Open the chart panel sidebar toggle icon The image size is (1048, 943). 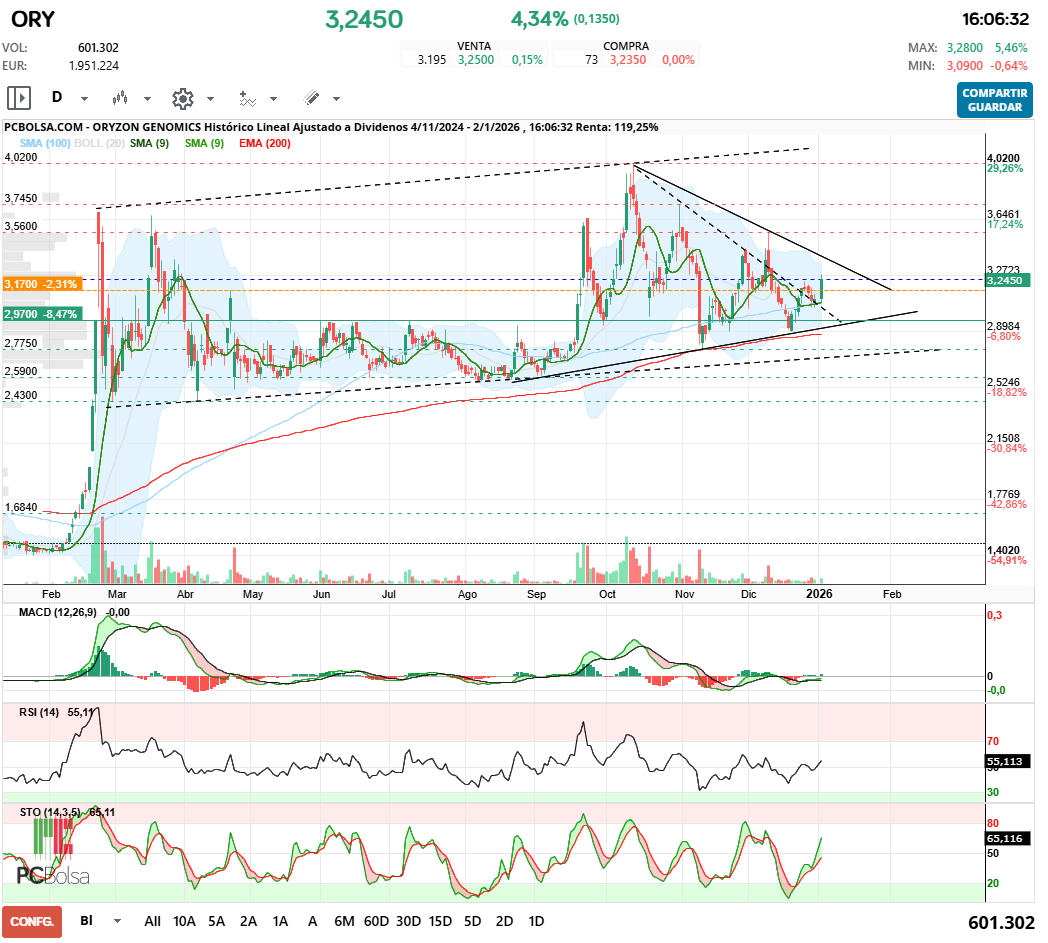[19, 98]
